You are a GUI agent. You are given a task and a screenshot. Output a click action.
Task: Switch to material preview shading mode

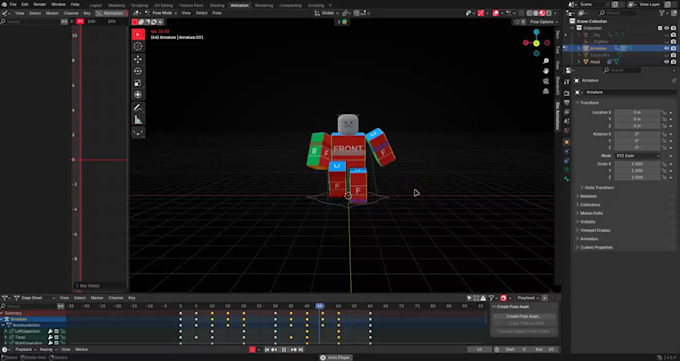point(542,13)
